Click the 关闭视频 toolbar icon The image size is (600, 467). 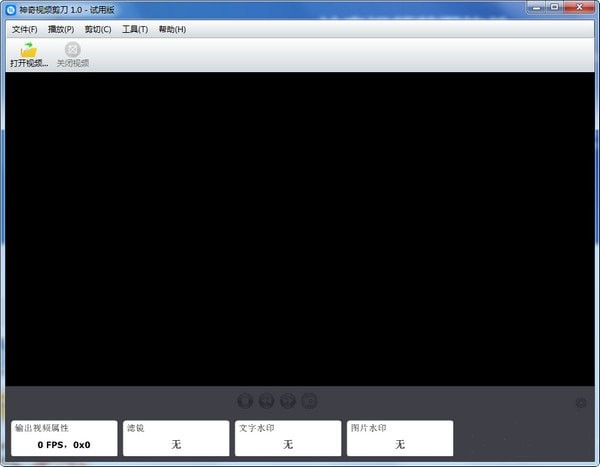point(72,50)
